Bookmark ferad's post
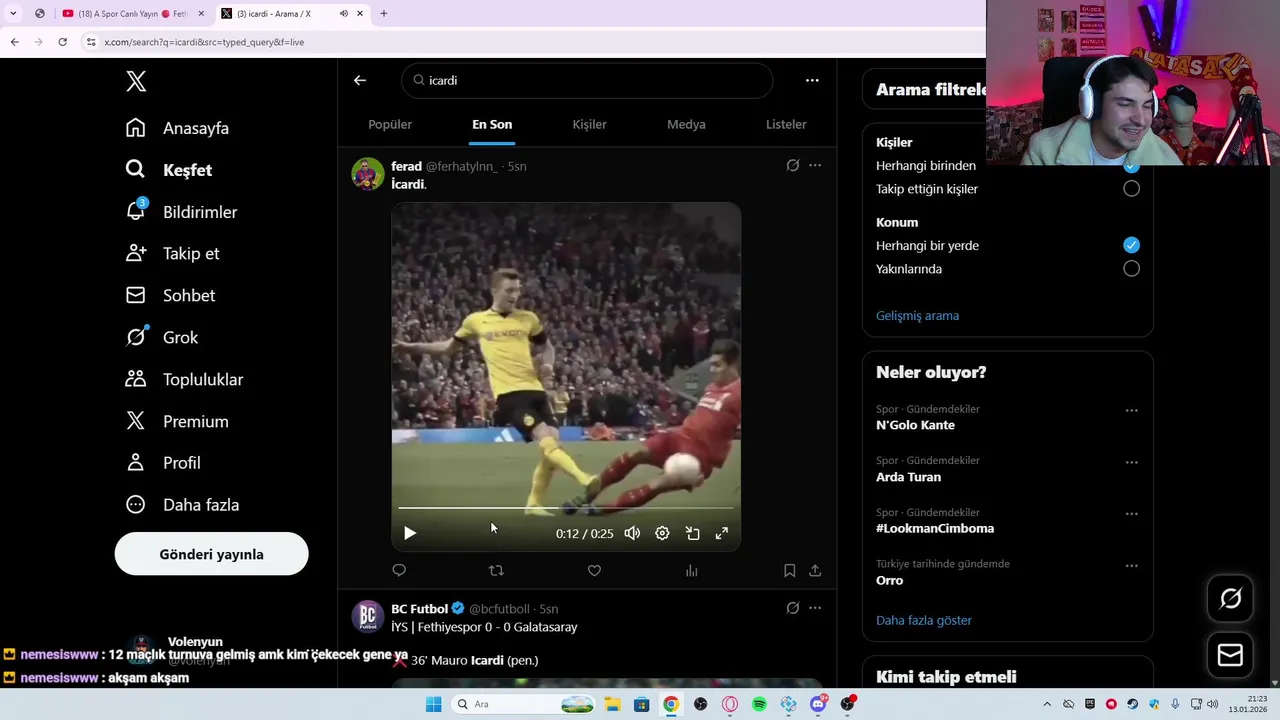Image resolution: width=1280 pixels, height=720 pixels. tap(789, 570)
